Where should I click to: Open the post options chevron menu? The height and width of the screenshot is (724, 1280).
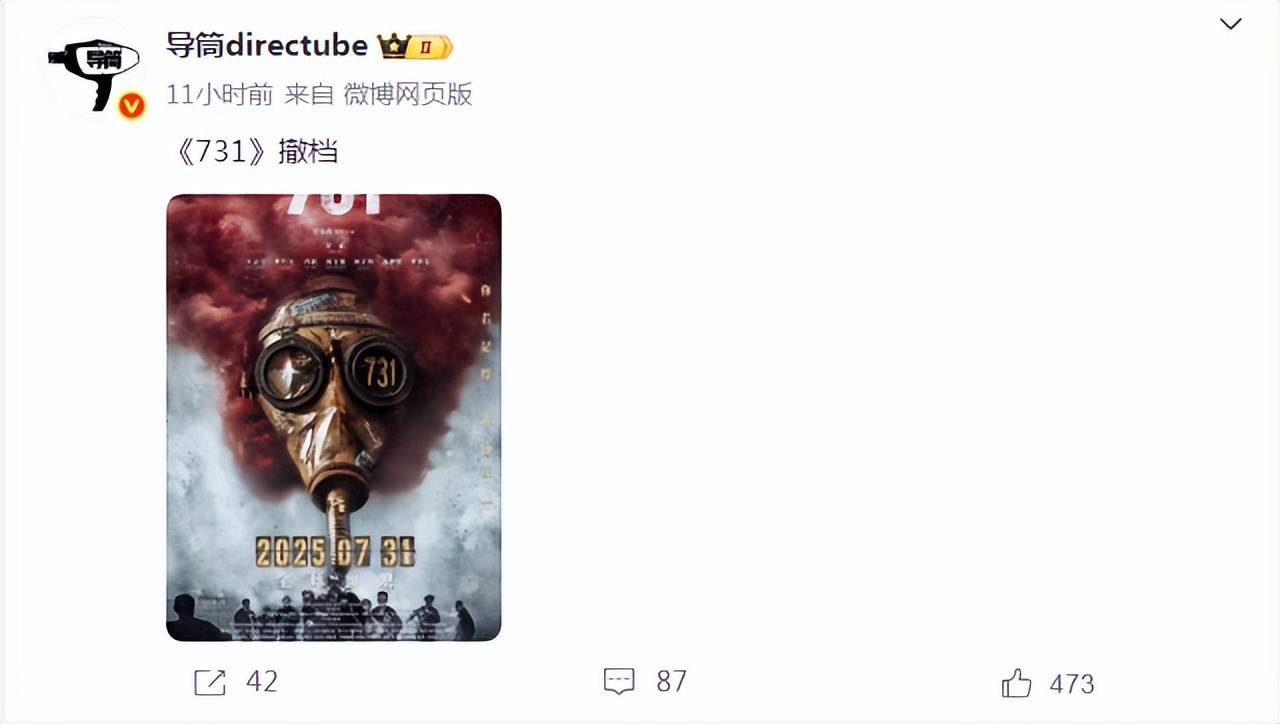tap(1230, 24)
